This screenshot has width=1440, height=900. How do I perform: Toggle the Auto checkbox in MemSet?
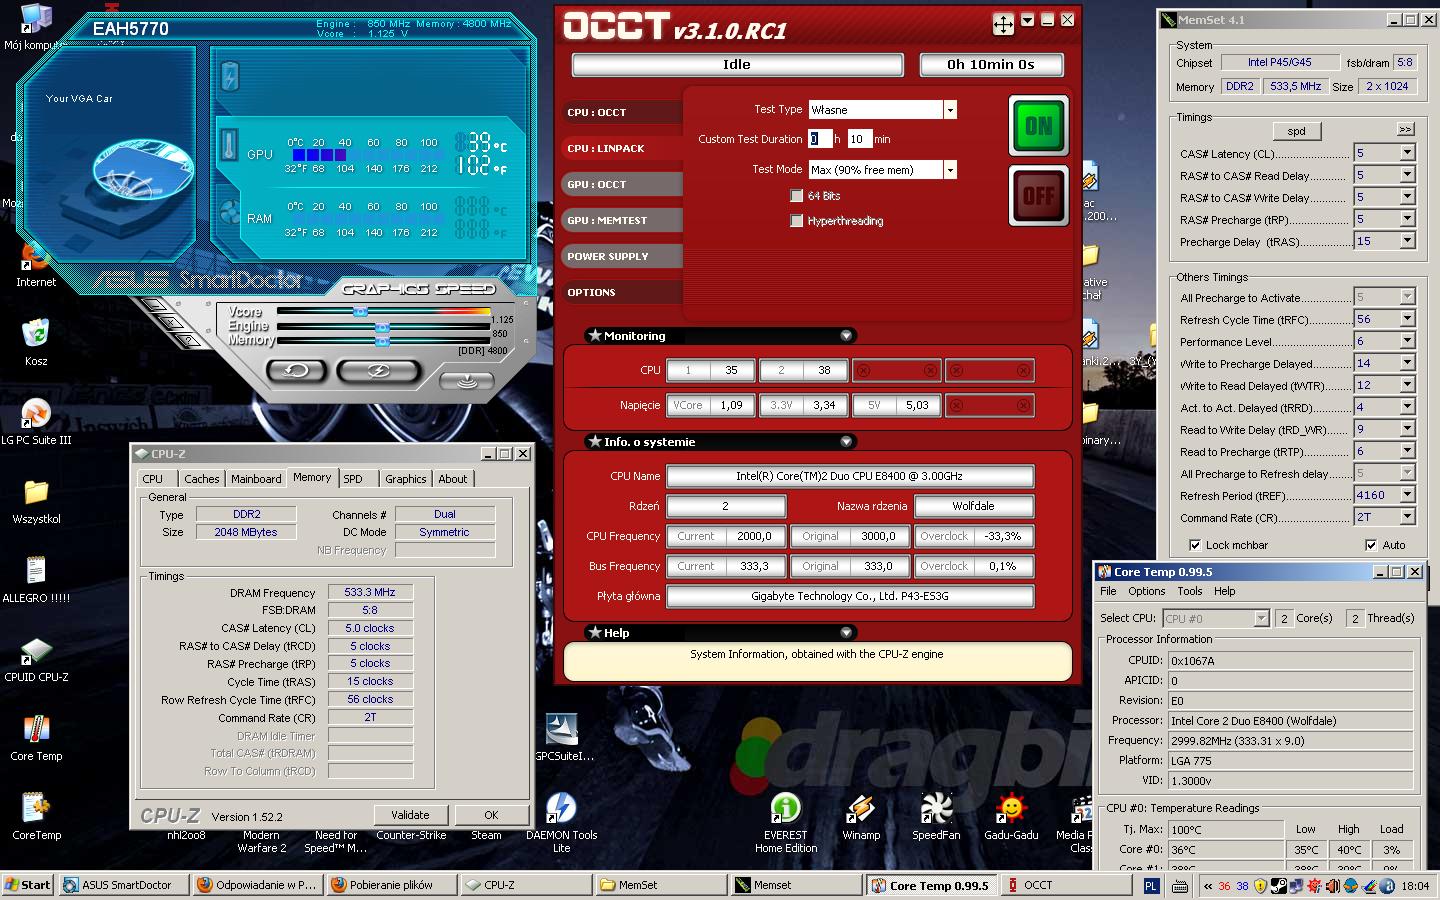pyautogui.click(x=1371, y=545)
